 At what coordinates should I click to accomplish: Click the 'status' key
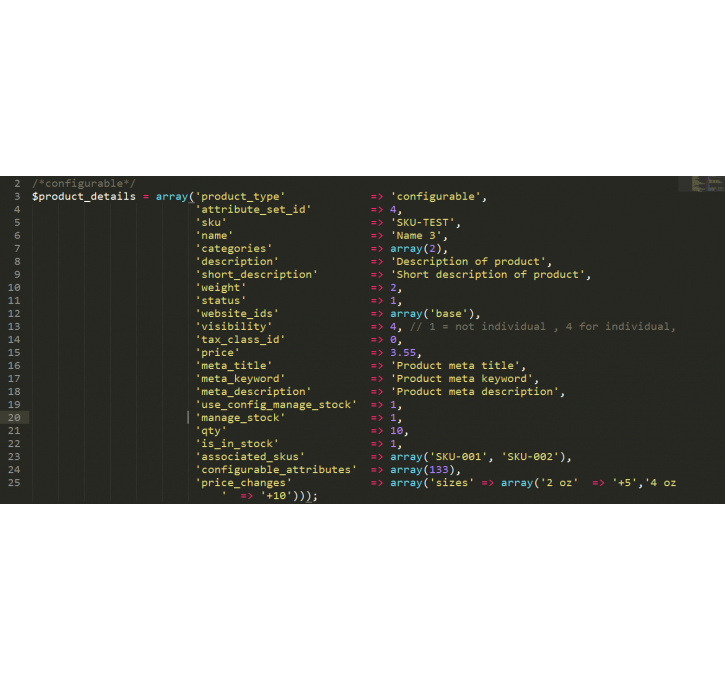click(x=221, y=300)
